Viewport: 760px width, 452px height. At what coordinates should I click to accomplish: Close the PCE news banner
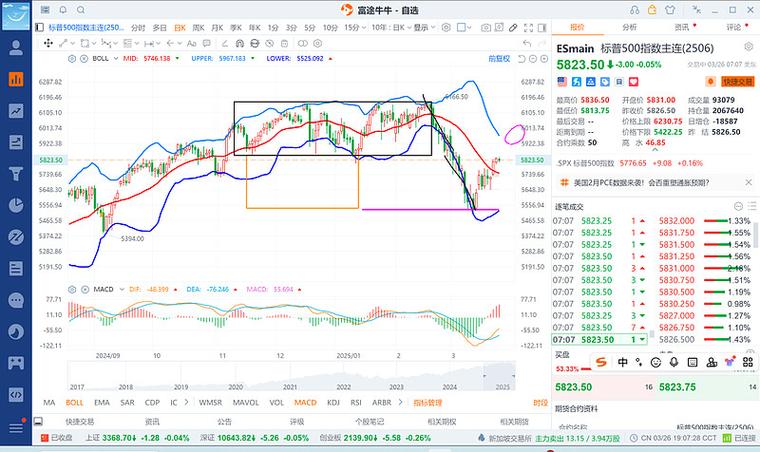748,183
